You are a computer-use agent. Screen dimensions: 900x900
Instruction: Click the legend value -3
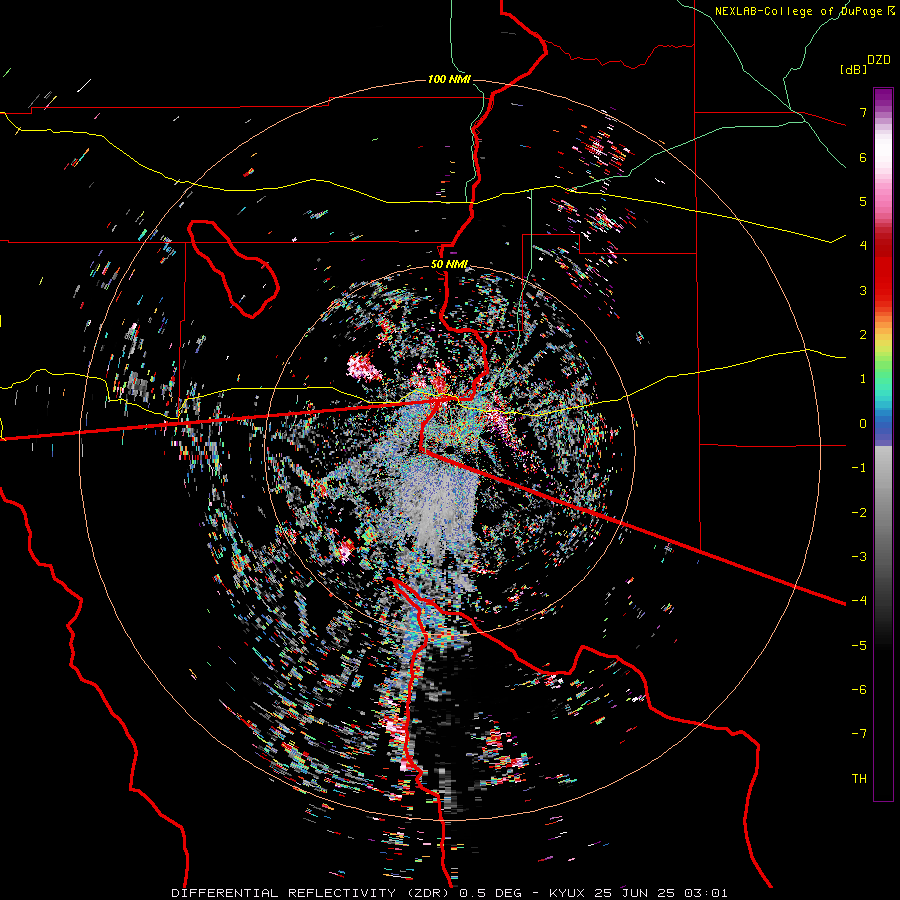(x=859, y=557)
